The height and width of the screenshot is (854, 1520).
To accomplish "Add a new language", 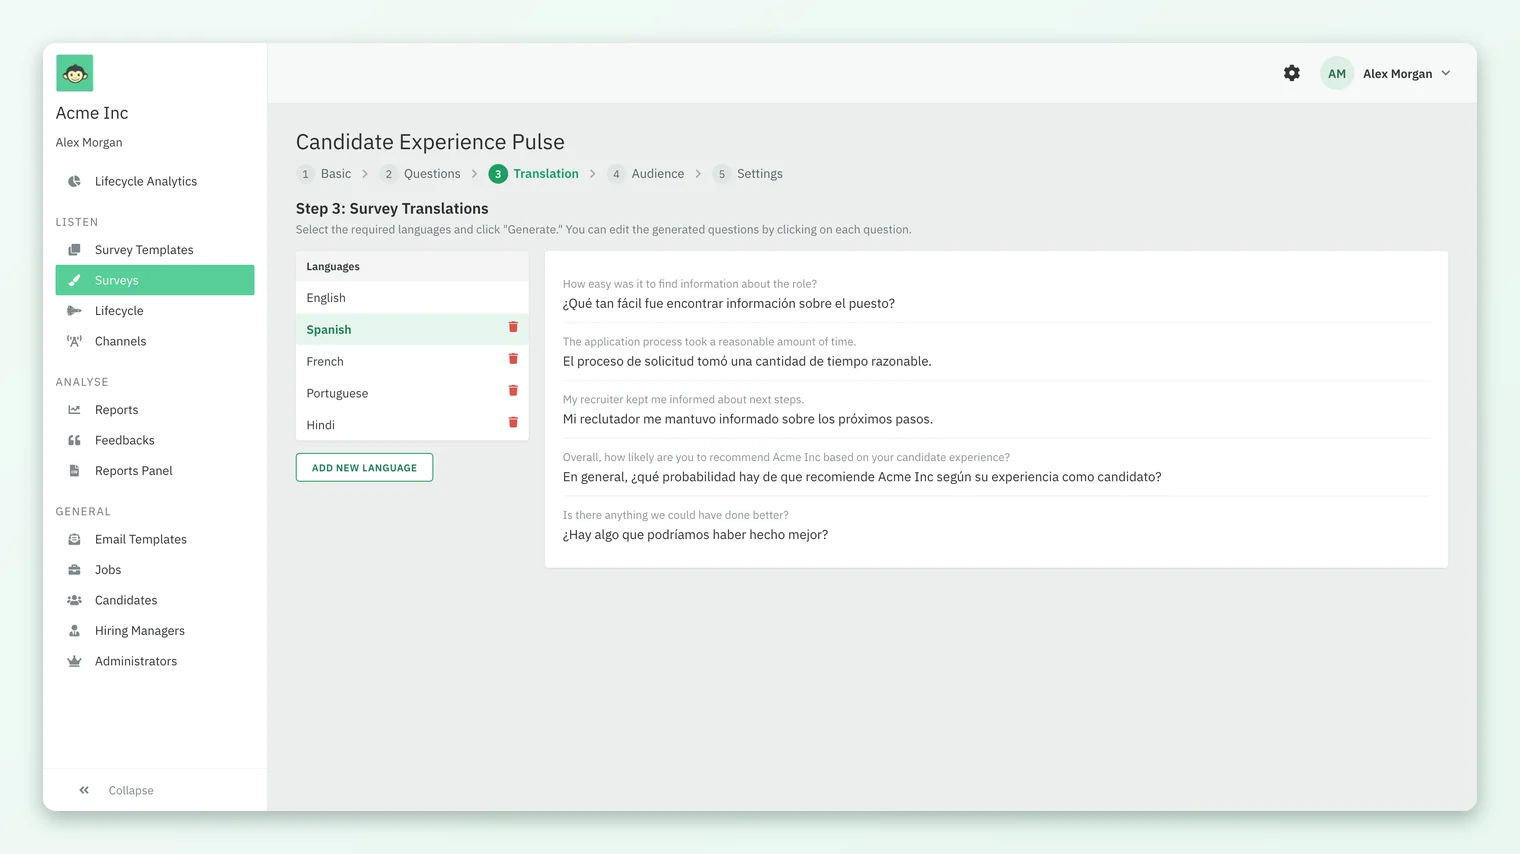I will 364,467.
